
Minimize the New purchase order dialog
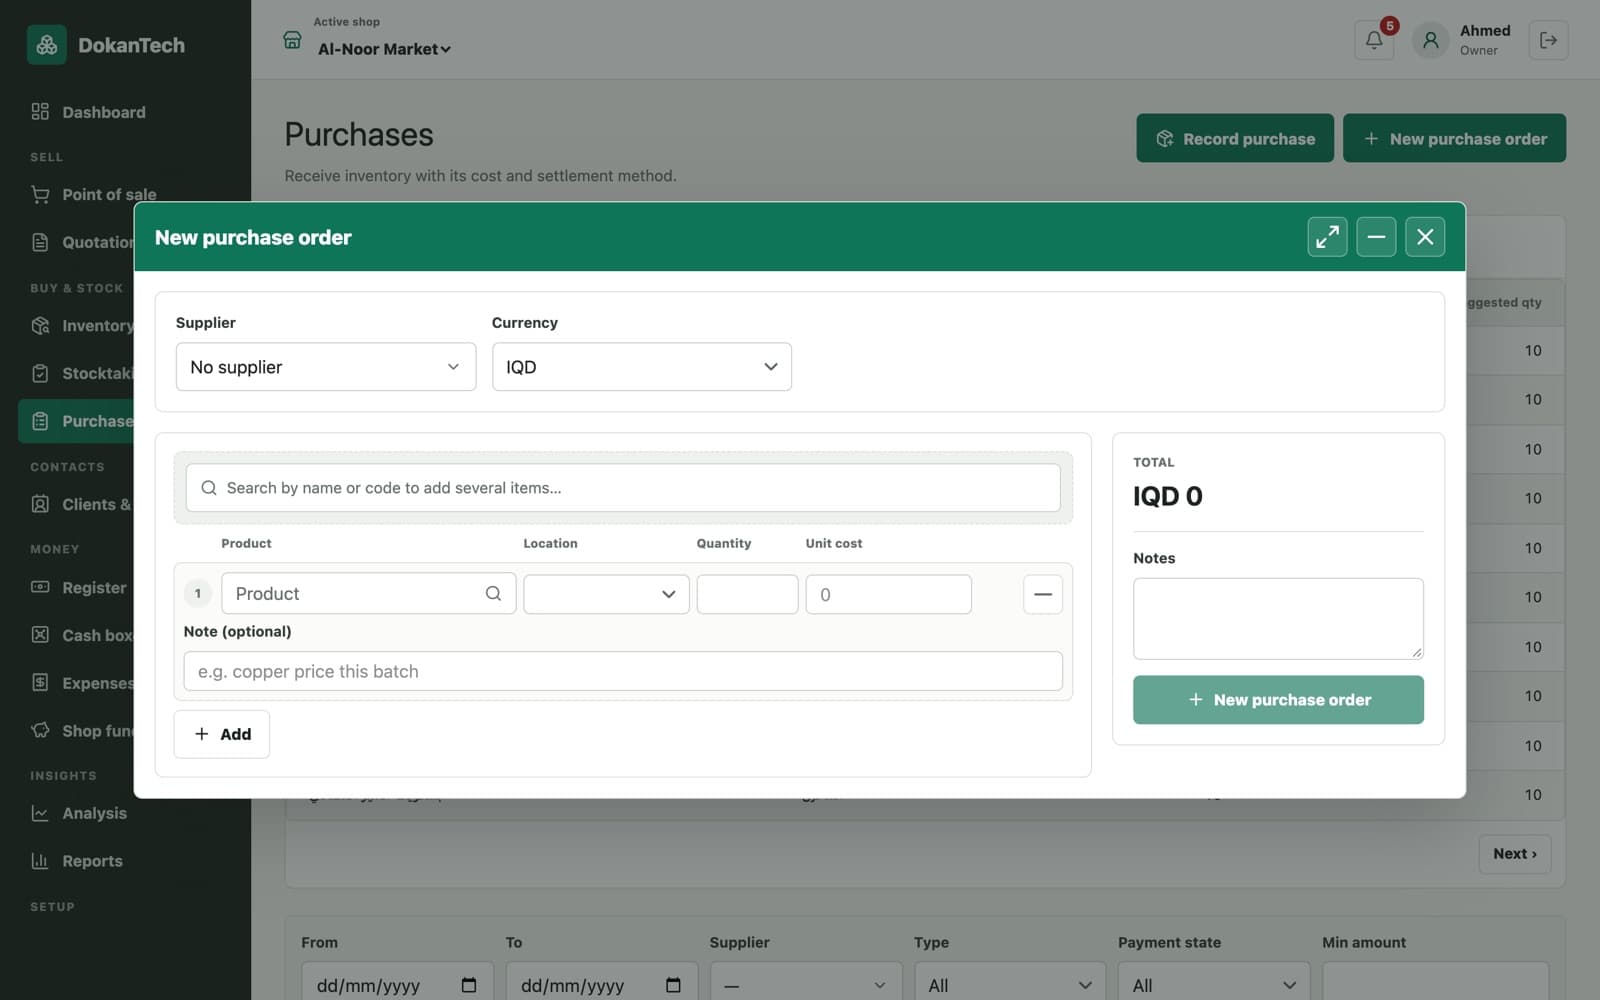pos(1376,237)
